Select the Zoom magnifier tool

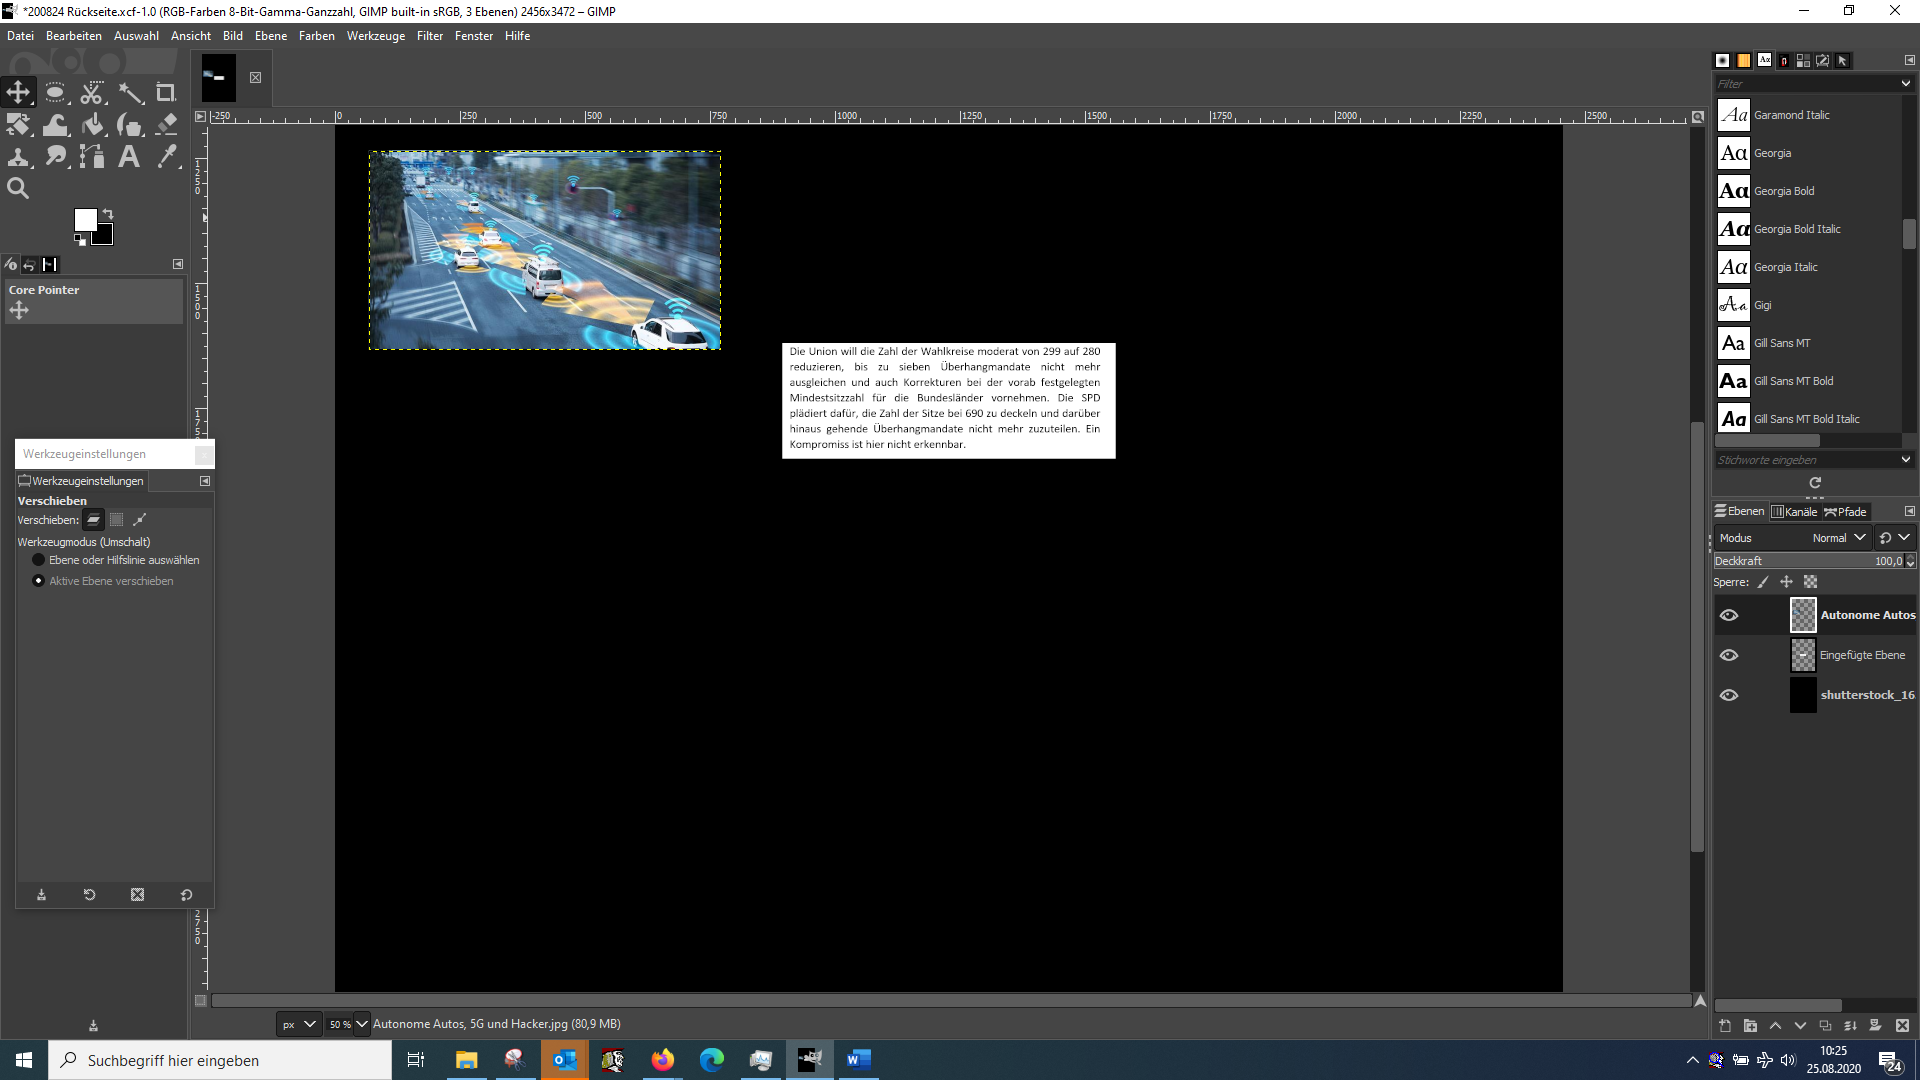18,188
